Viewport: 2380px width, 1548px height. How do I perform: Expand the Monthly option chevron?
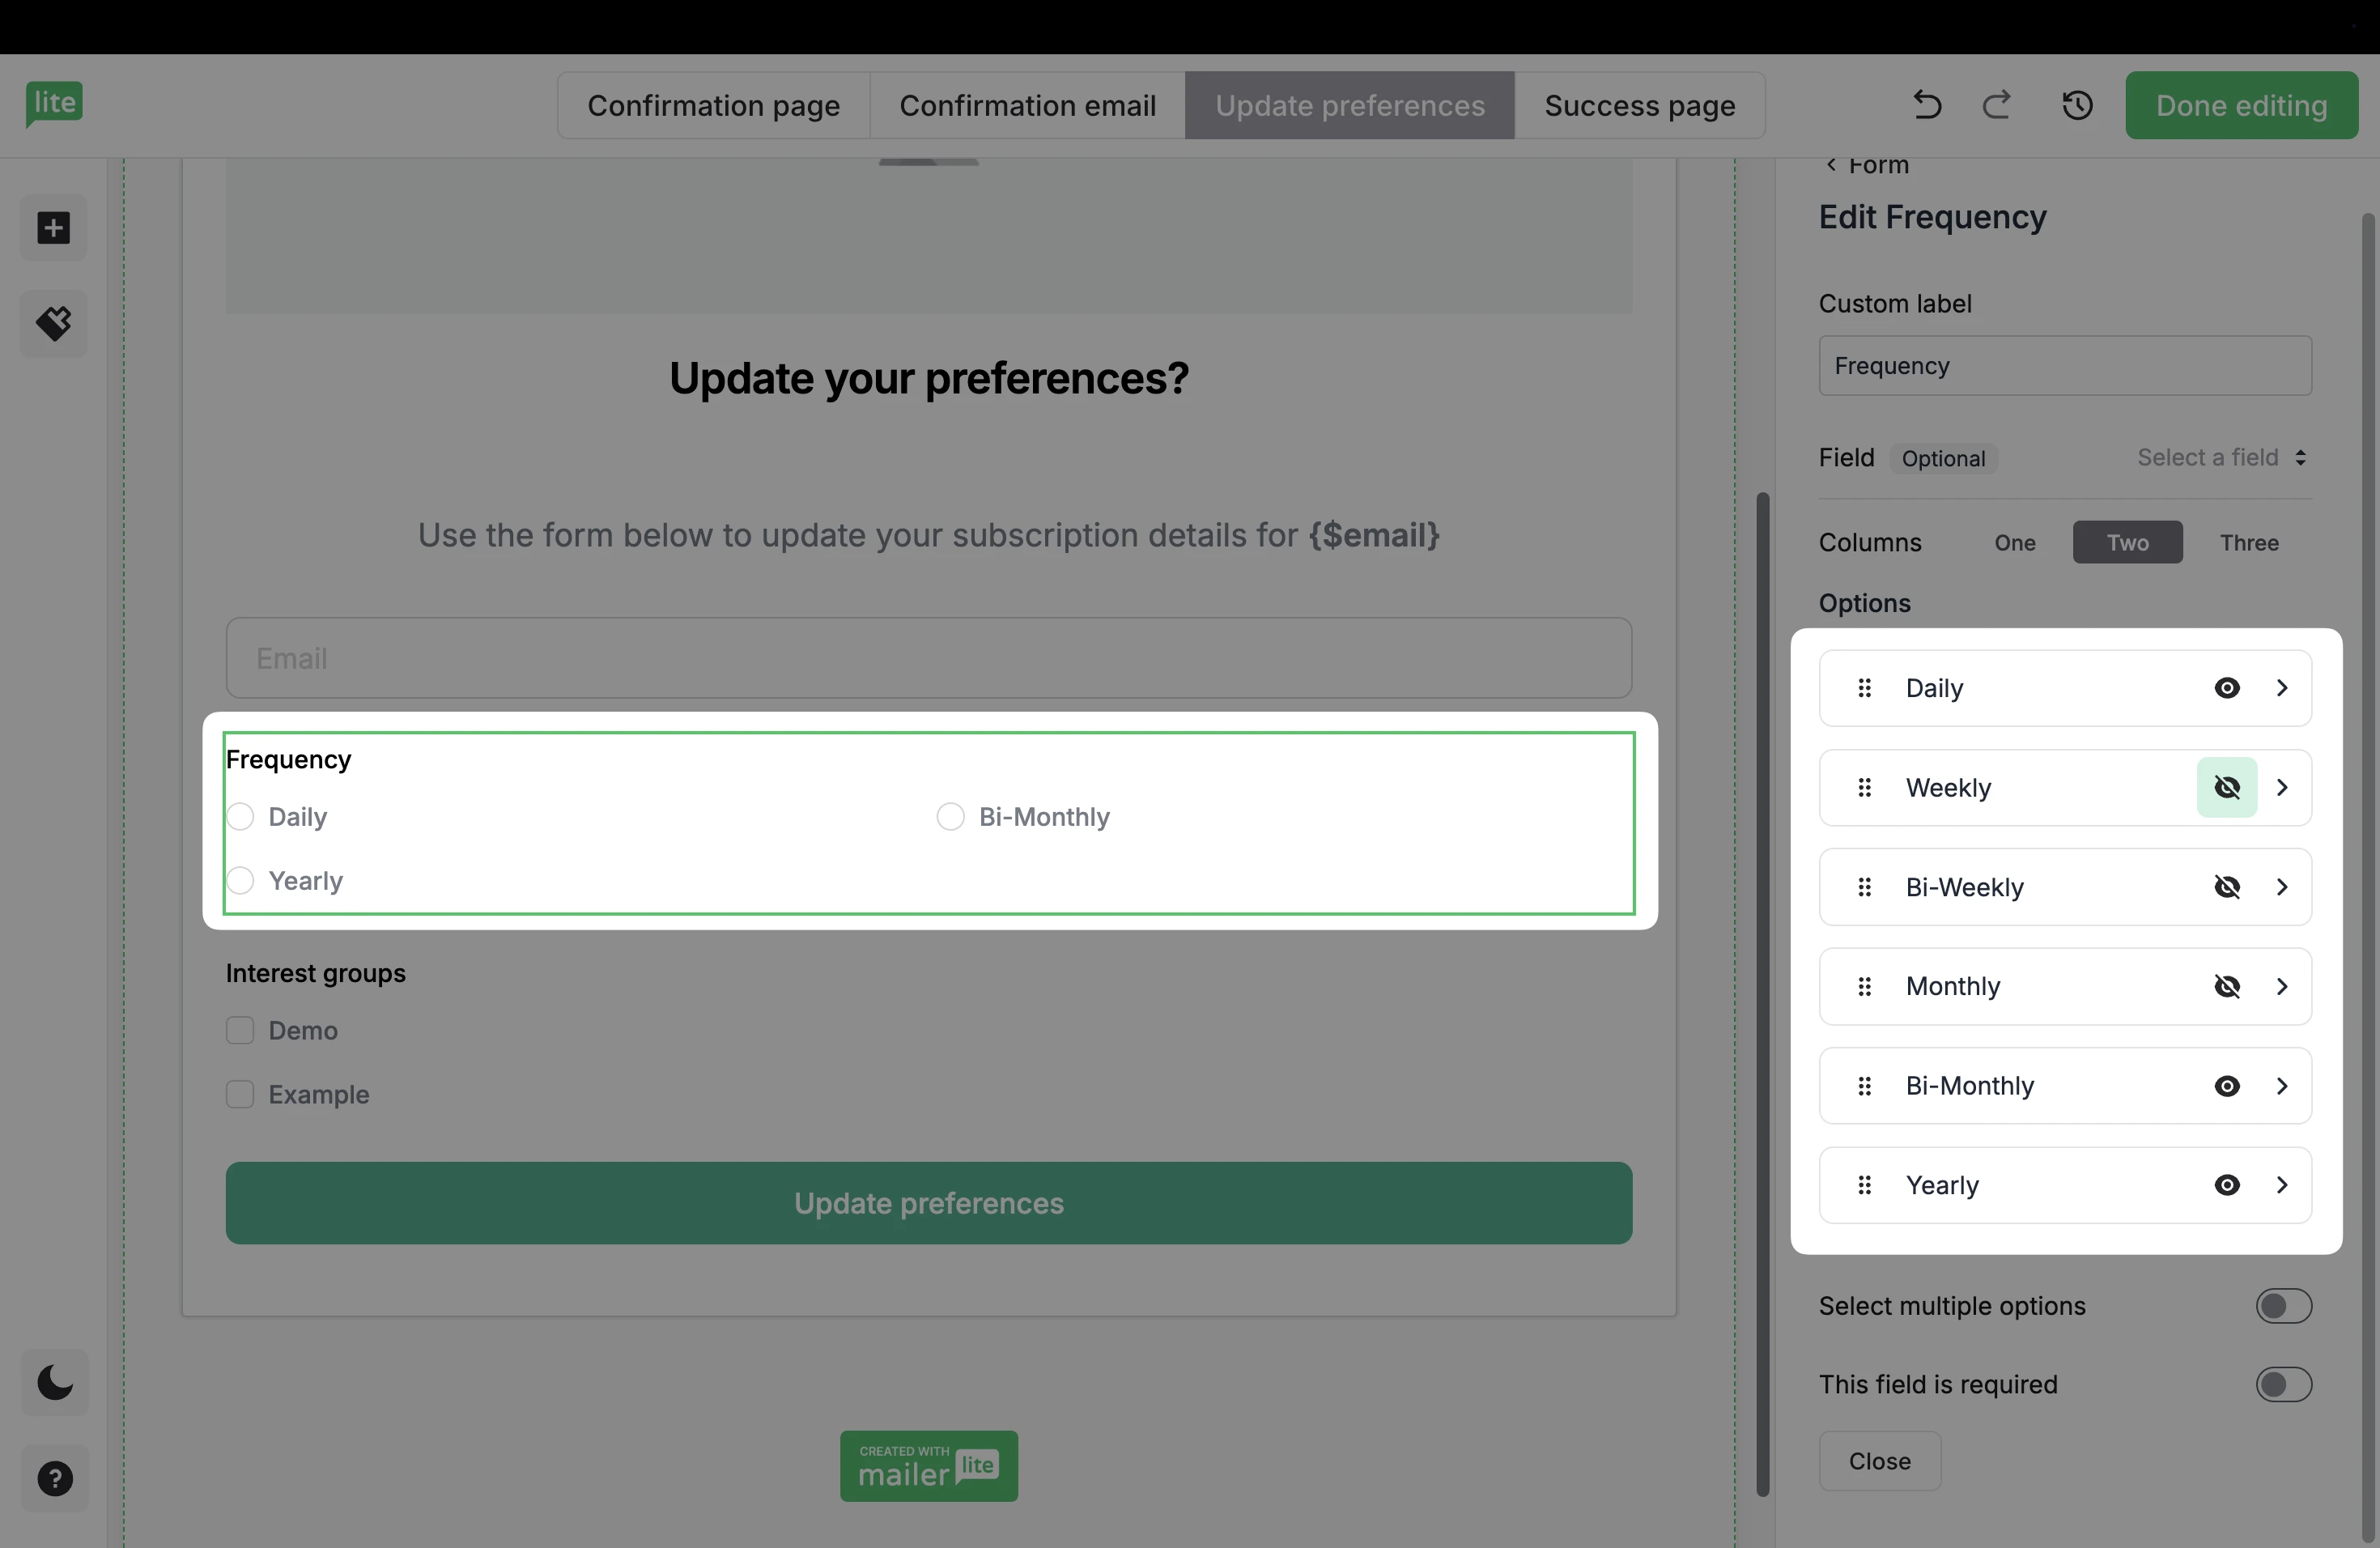[2282, 987]
